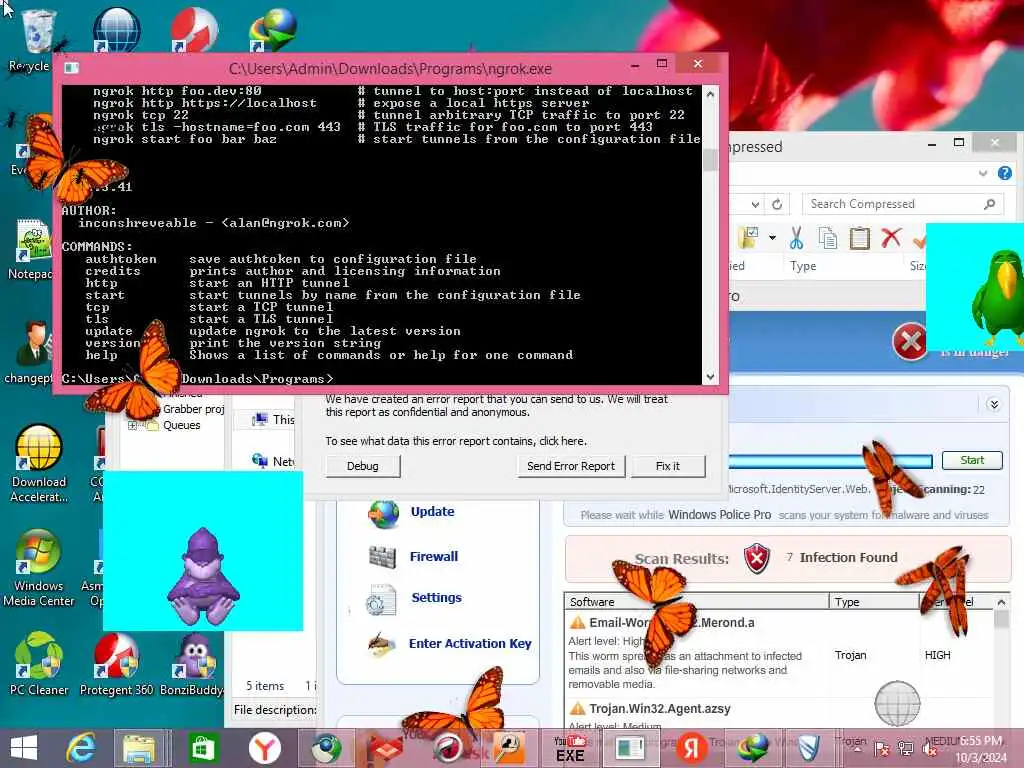Click the Debug button
The image size is (1024, 768).
tap(362, 466)
